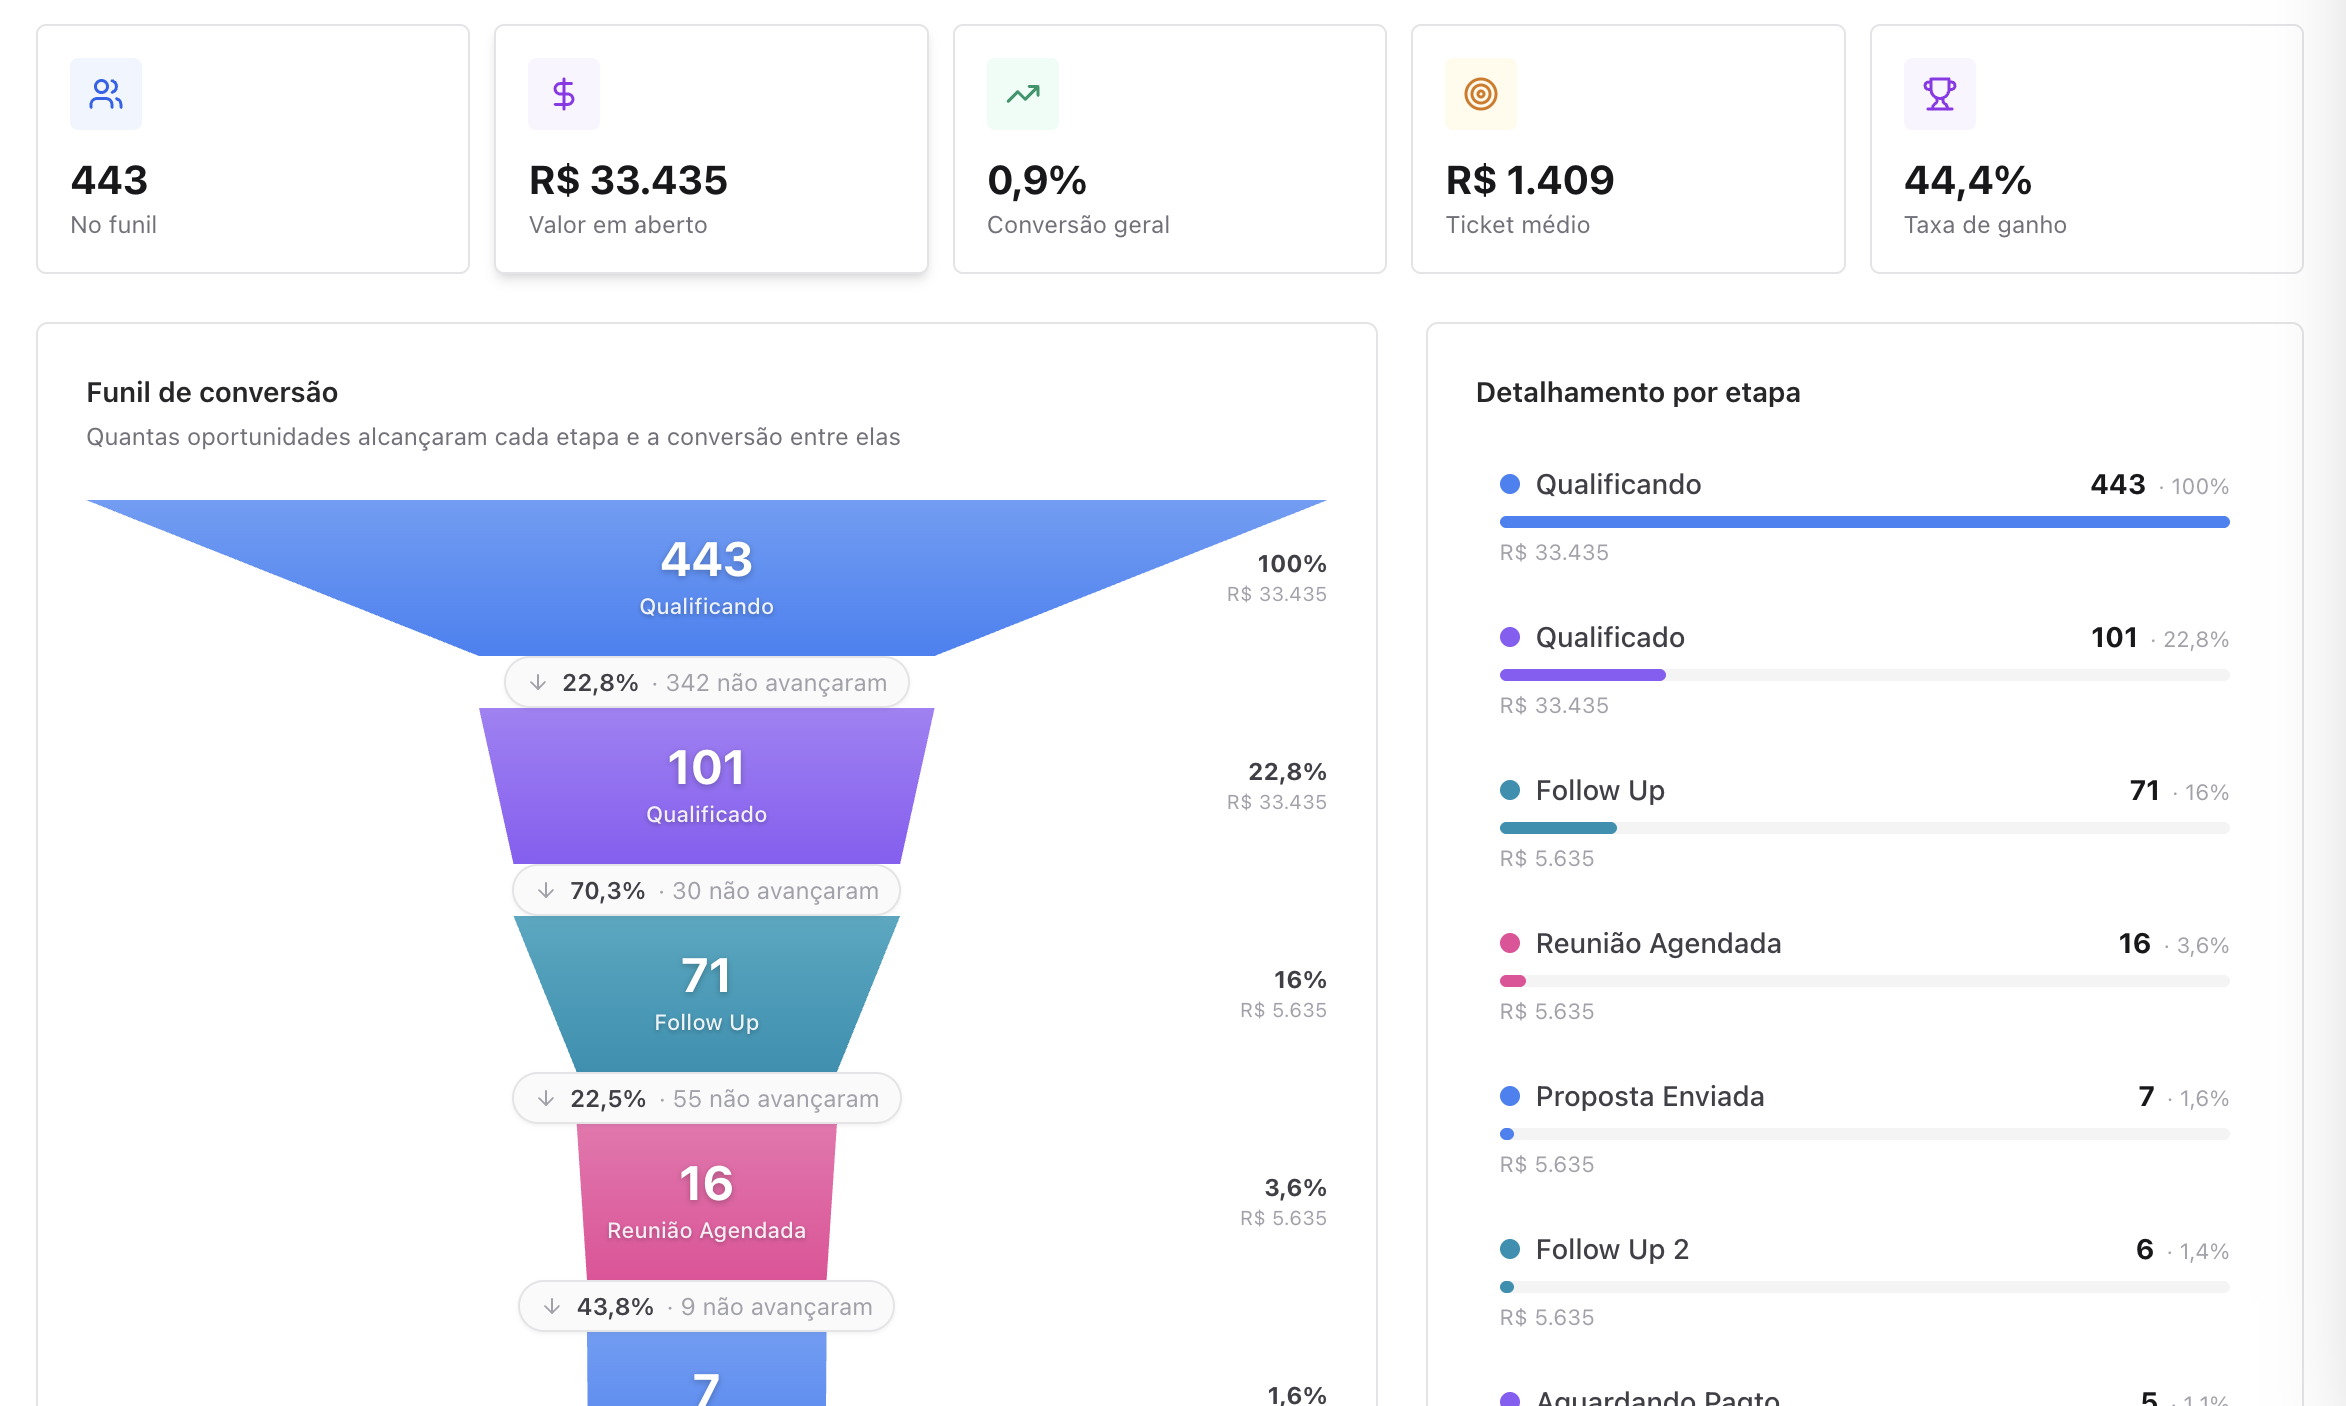Screen dimensions: 2346x1406
Task: Click the '3,6%' label beside the Reunião Agendada stage
Action: 1296,1187
